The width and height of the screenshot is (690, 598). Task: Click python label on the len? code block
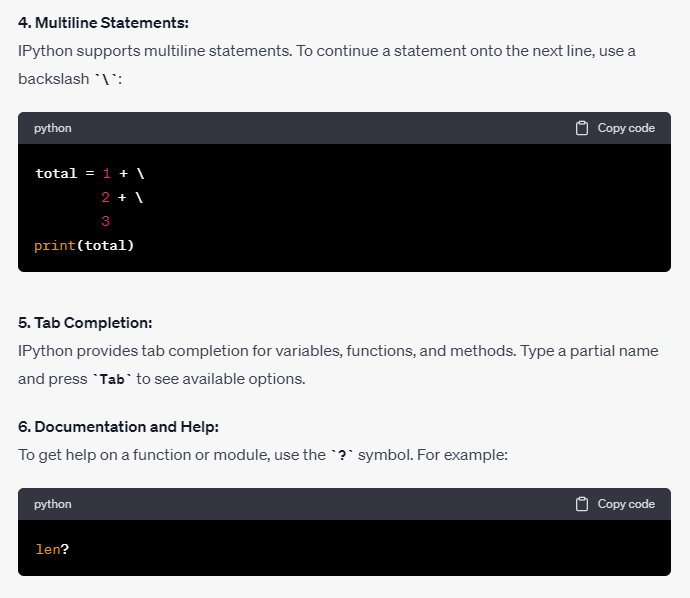coord(52,504)
